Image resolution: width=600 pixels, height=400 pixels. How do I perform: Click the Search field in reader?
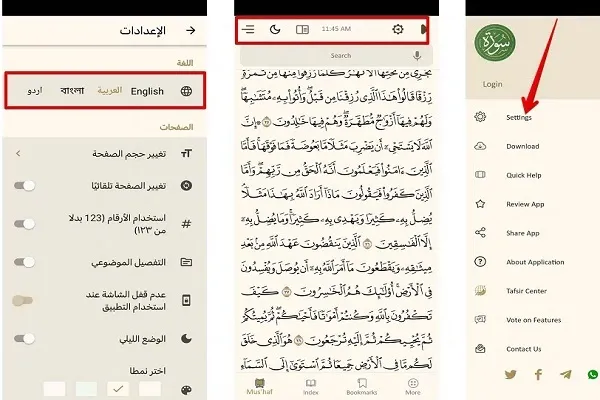tap(336, 56)
